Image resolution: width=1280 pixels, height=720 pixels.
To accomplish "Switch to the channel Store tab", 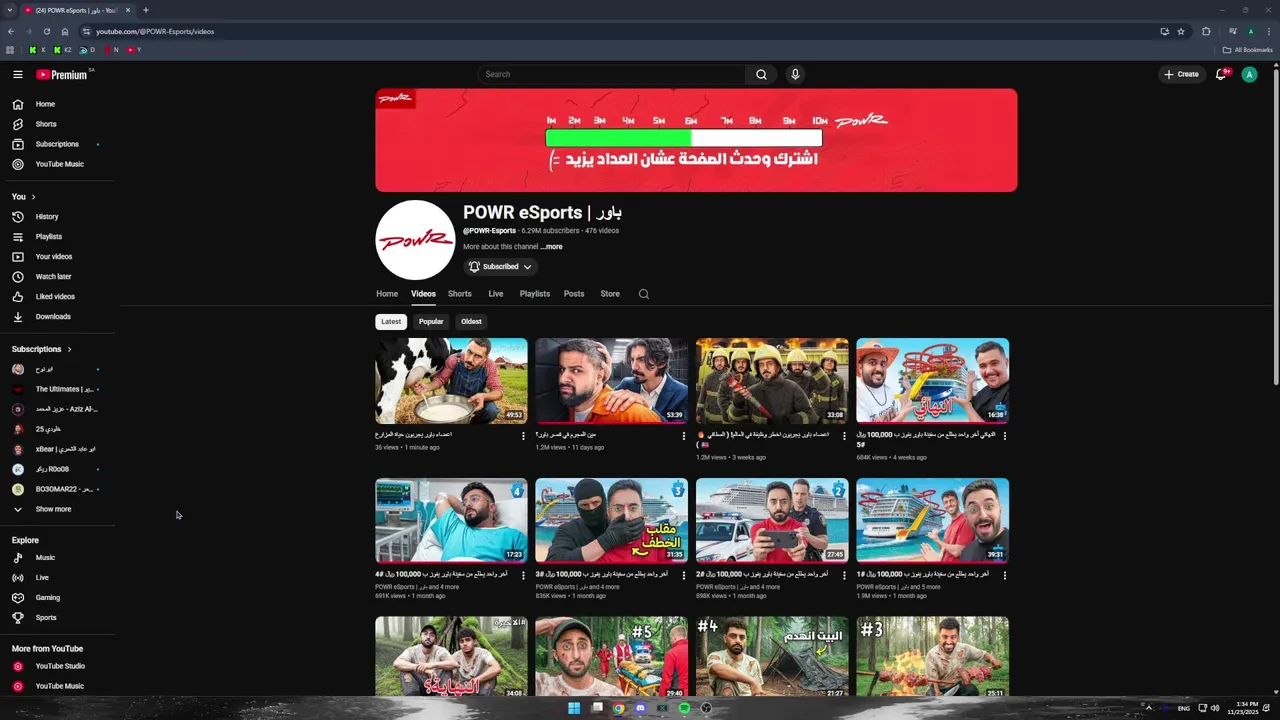I will click(610, 294).
